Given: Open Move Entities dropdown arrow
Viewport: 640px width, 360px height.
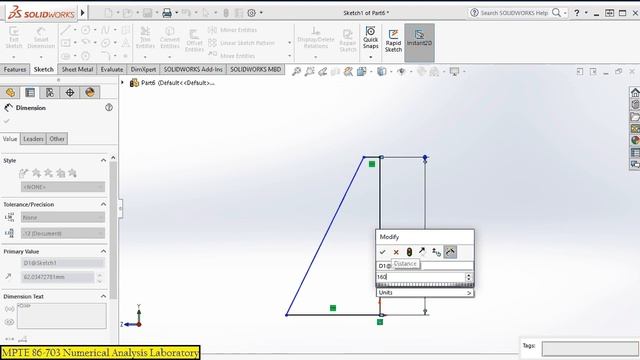Looking at the screenshot, I should (289, 56).
